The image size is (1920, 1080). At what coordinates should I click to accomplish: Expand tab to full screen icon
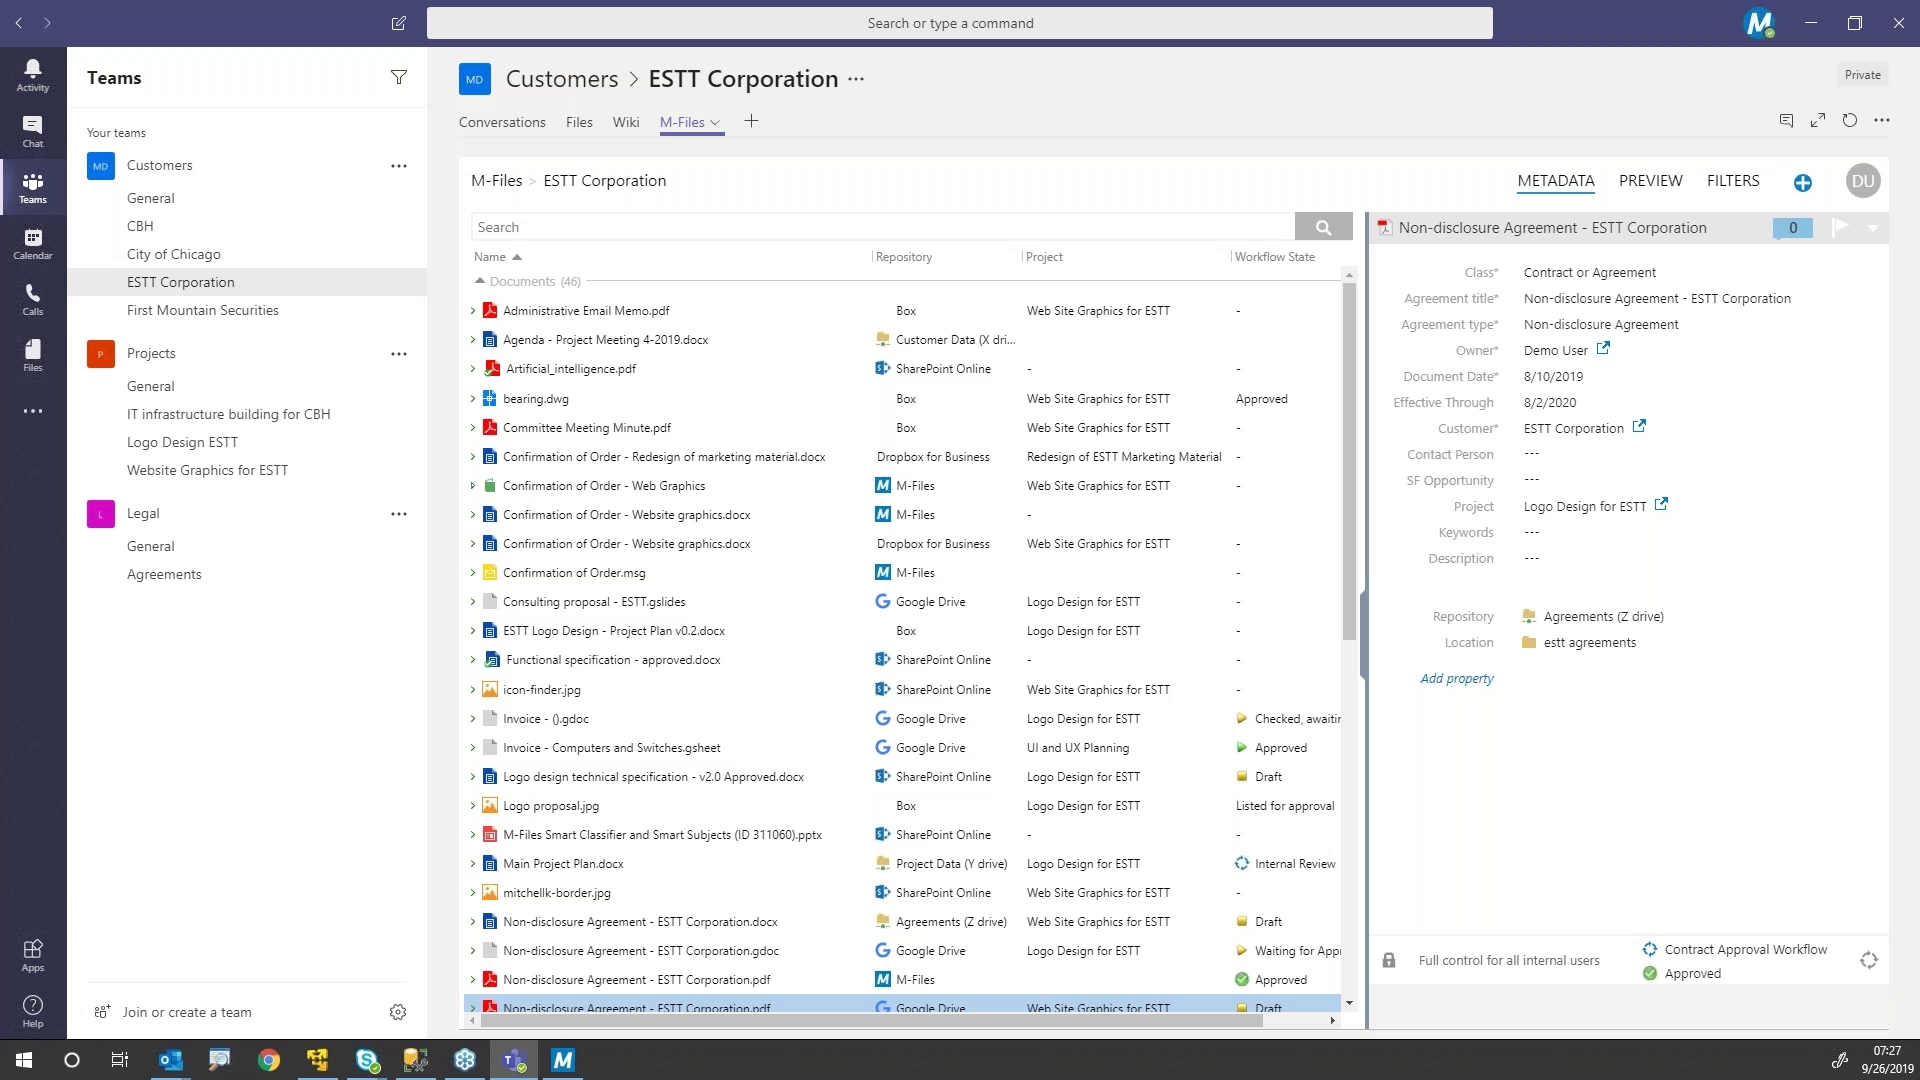pos(1817,121)
